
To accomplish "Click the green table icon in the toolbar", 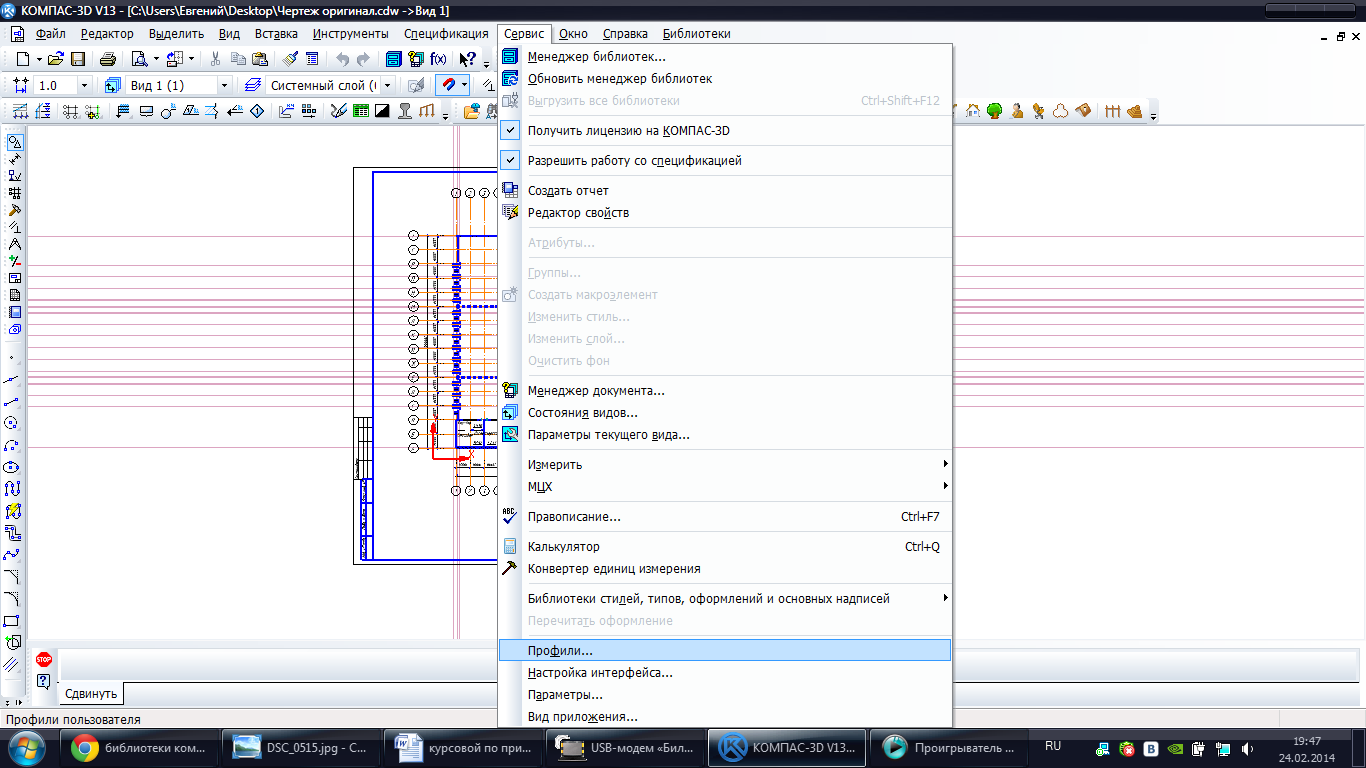I will coord(360,111).
